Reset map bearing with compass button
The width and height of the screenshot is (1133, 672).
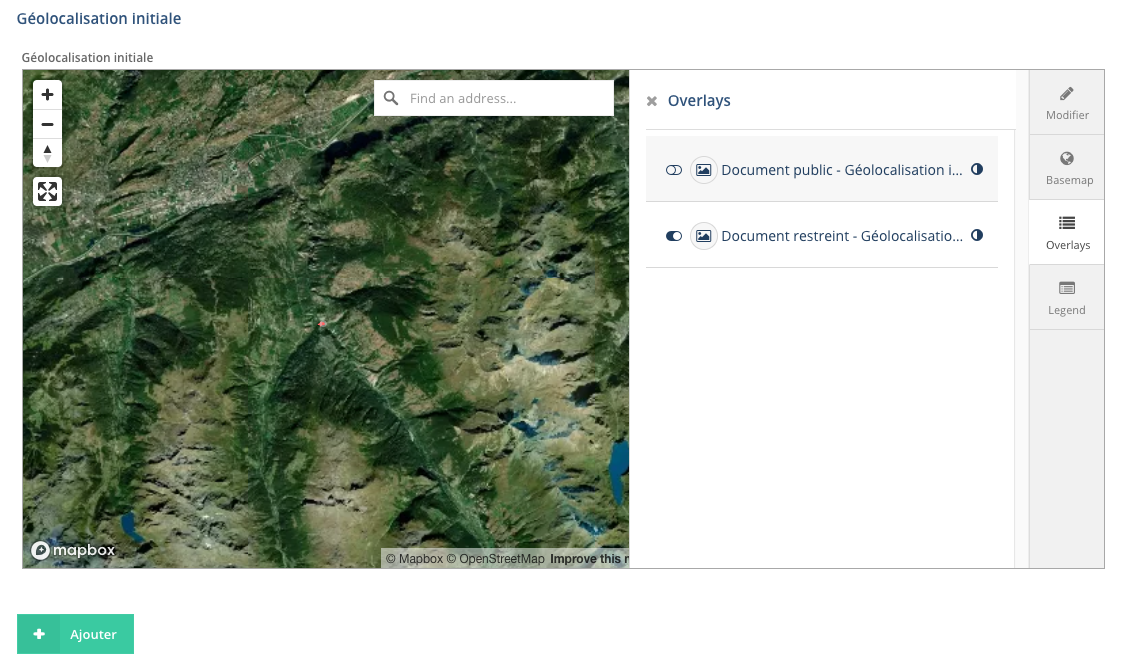tap(47, 153)
